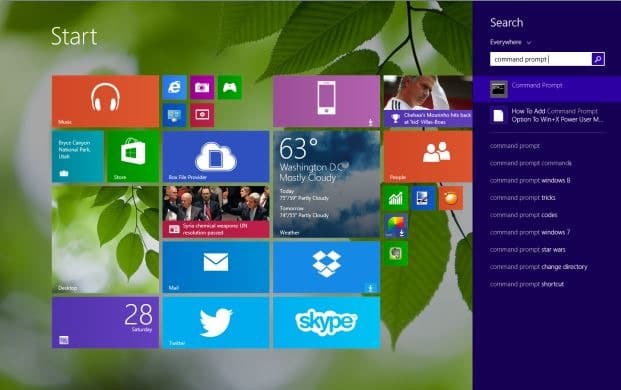Open the blue PC settings small tile
Viewport: 621px width, 390px height.
pyautogui.click(x=174, y=115)
